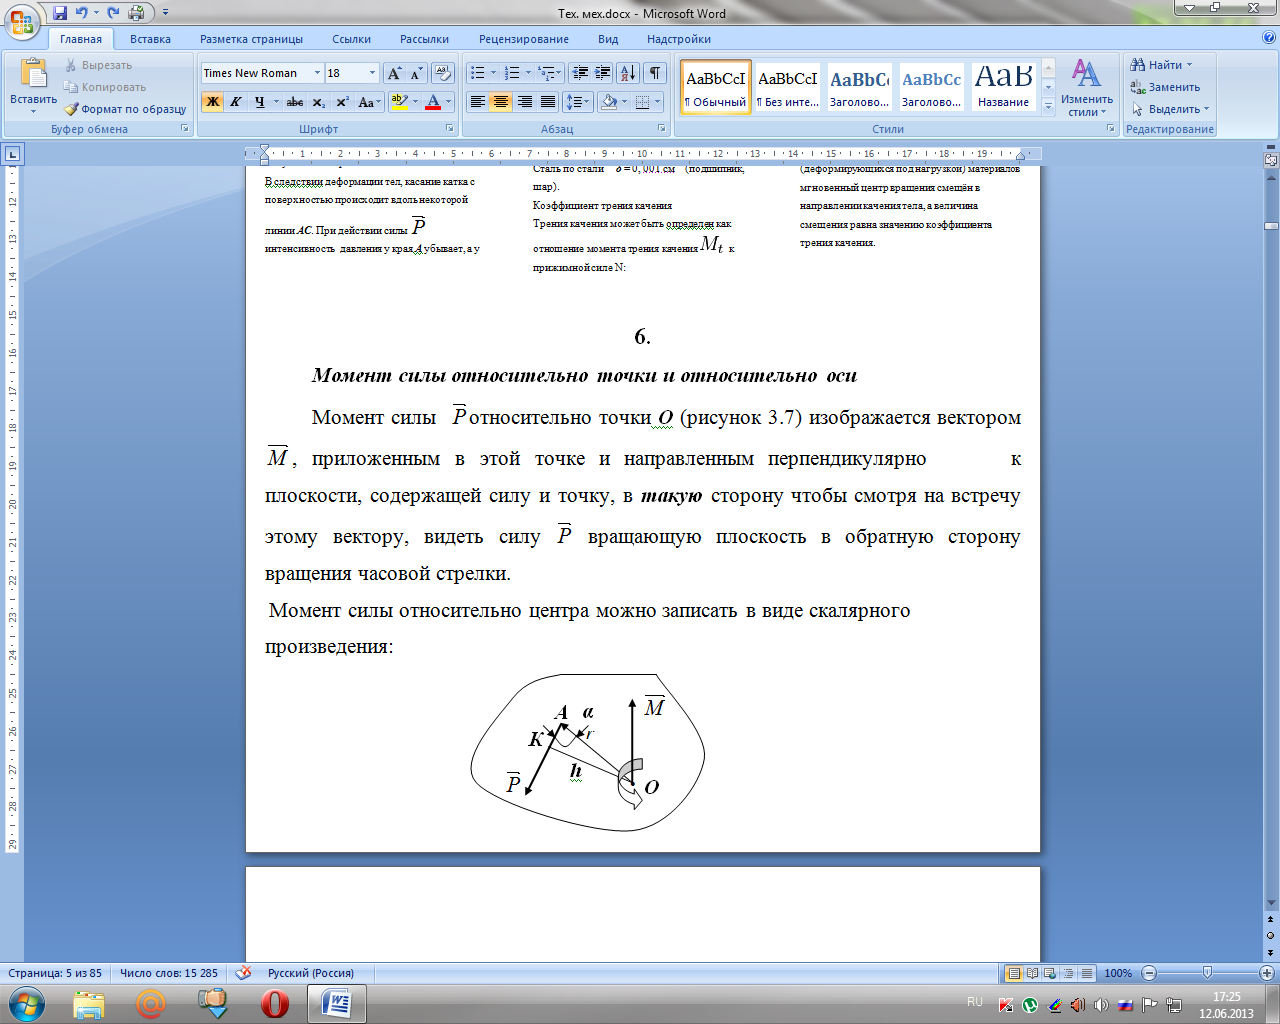Open Изменить стили menu
Screen dimensions: 1280x1024
(x=1087, y=88)
